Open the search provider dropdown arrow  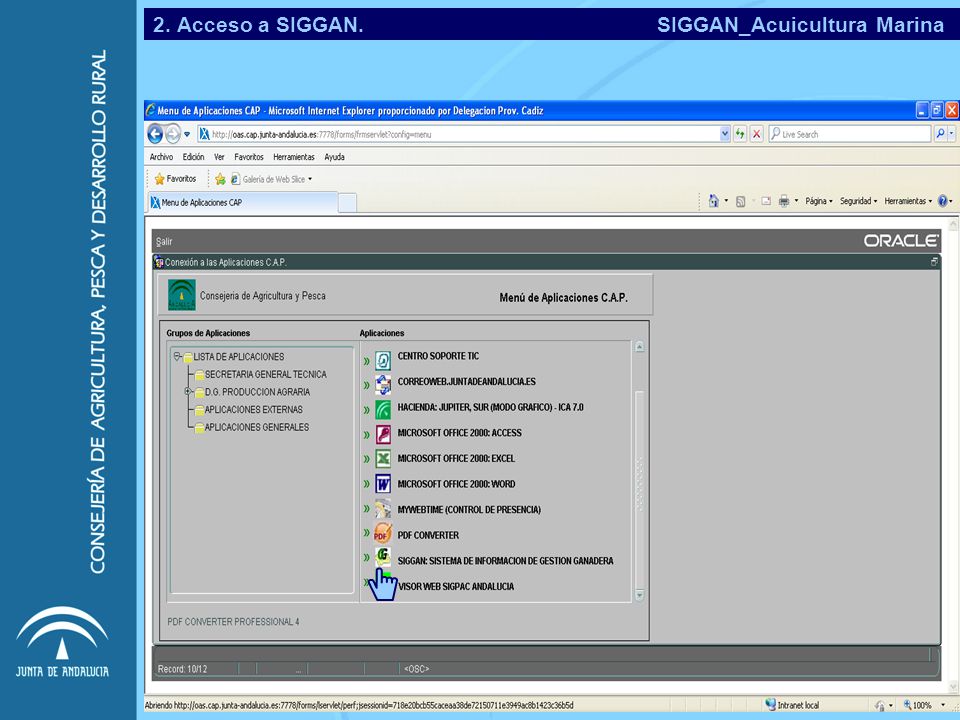951,133
